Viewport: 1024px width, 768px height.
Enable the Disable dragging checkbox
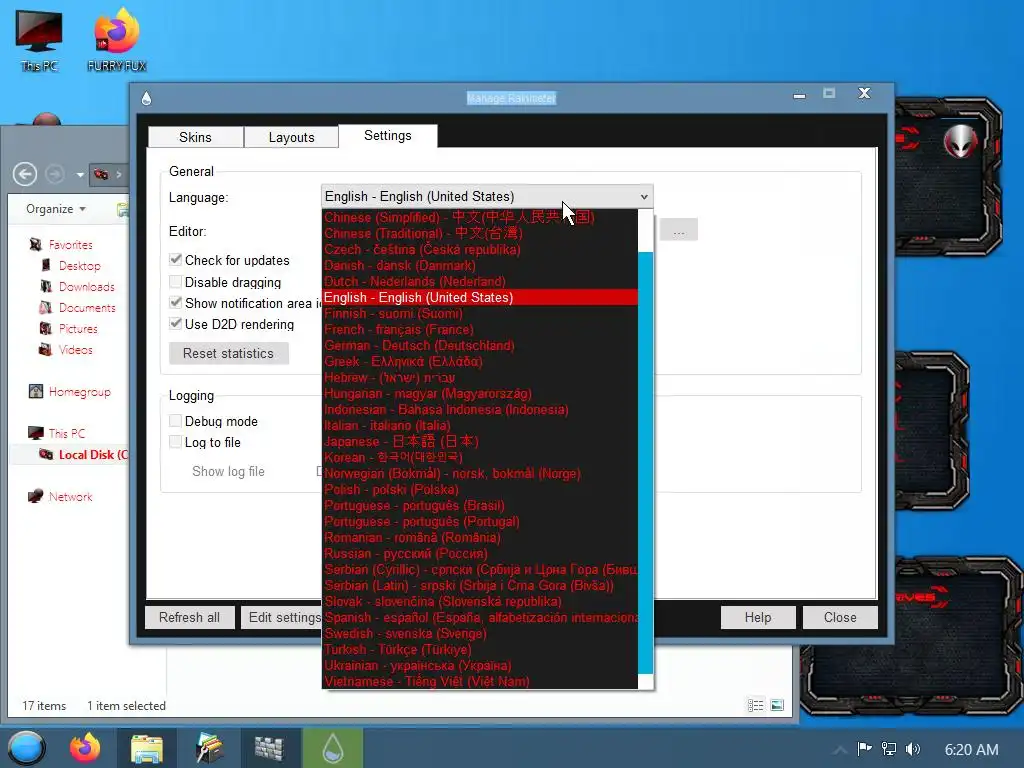[175, 281]
